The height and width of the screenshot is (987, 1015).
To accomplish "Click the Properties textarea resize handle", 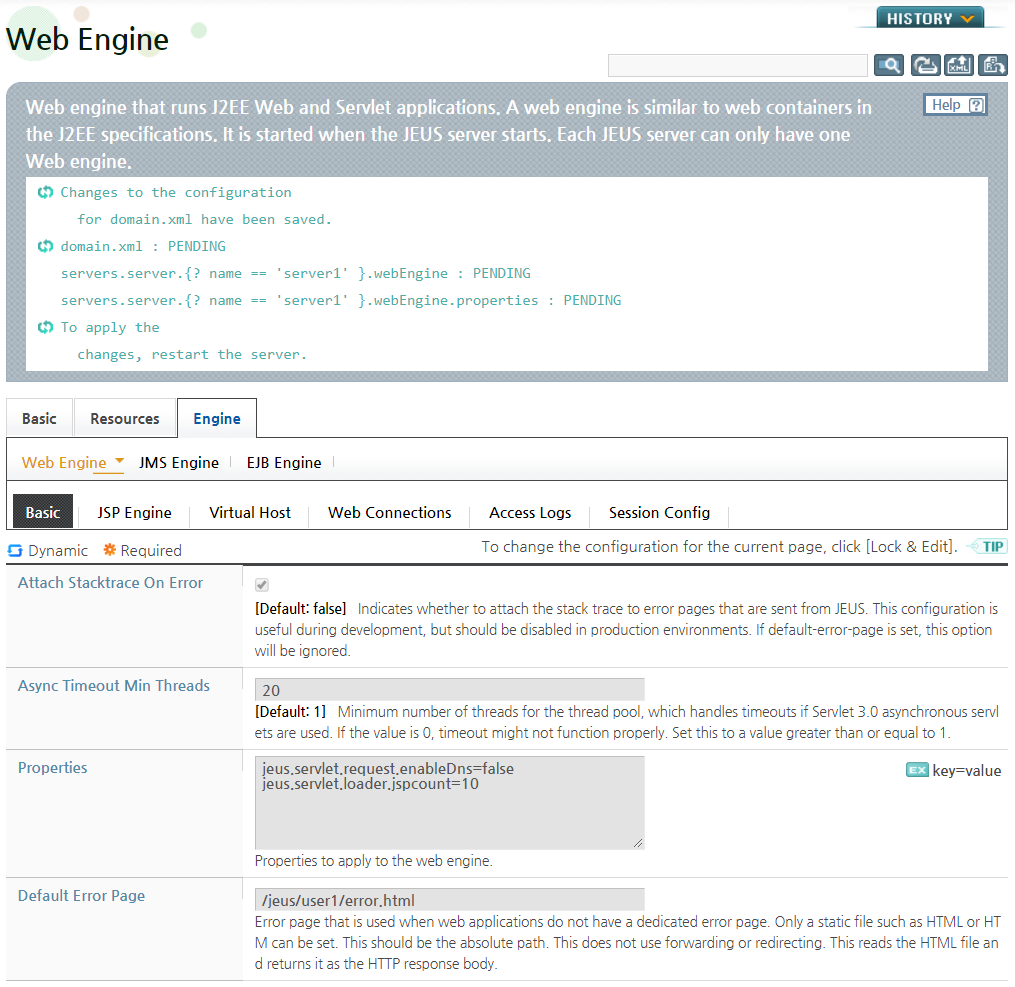I will 638,843.
